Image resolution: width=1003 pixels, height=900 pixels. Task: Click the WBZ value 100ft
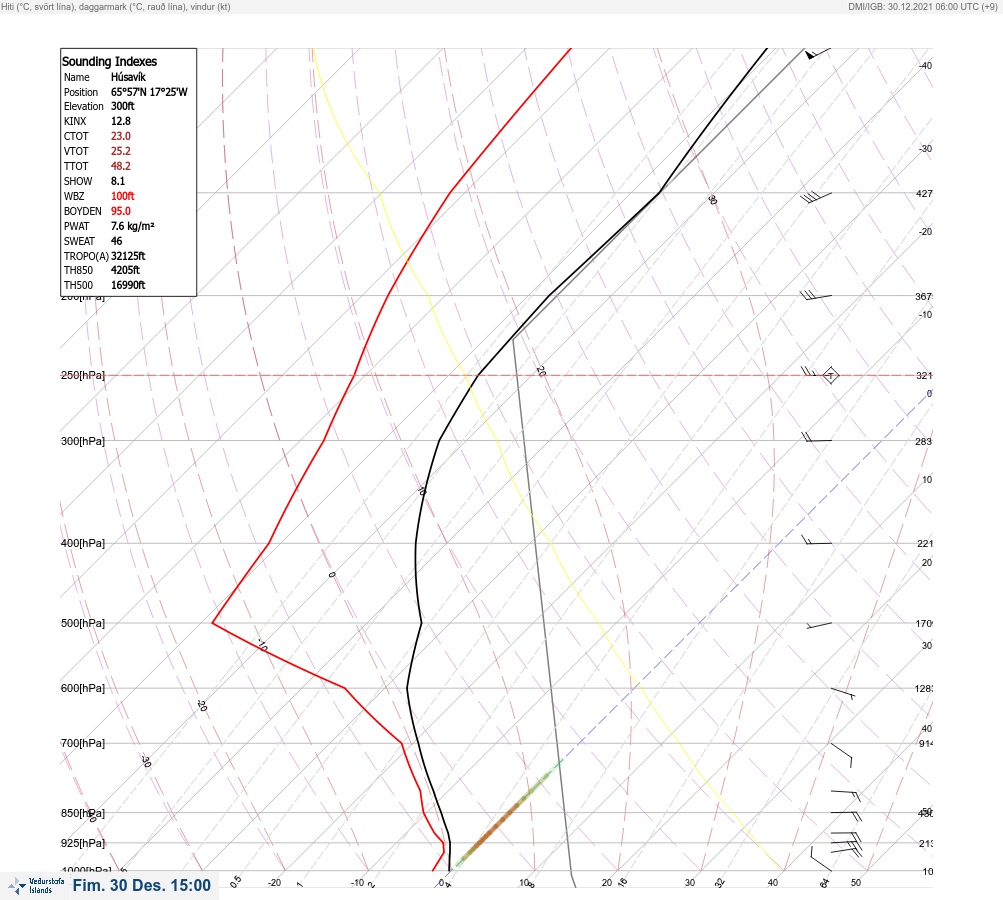pos(122,196)
